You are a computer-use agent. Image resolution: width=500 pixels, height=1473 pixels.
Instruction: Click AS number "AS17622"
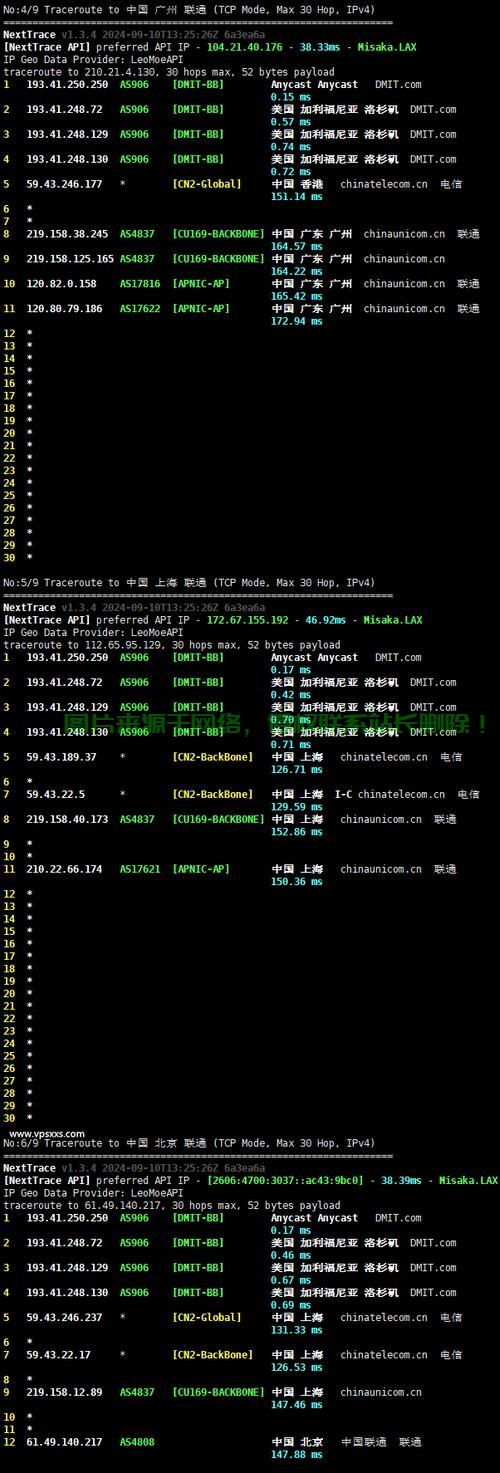coord(140,309)
